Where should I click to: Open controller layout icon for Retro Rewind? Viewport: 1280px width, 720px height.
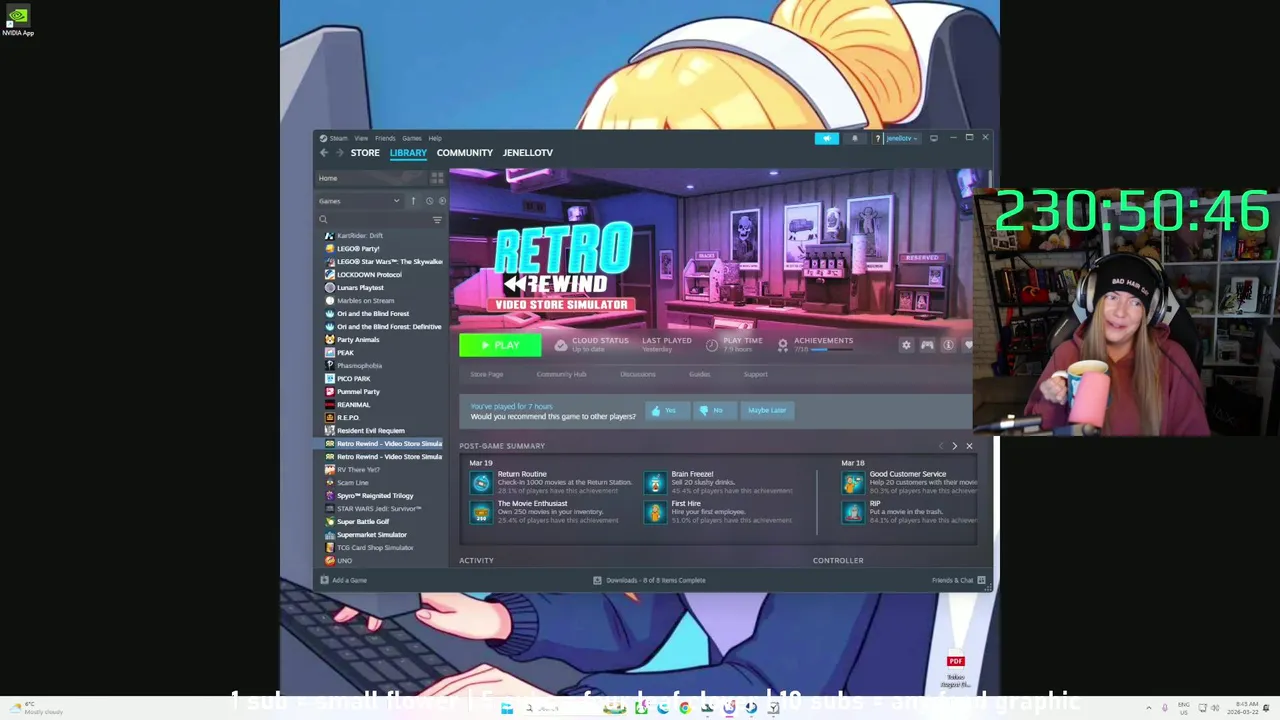(x=927, y=345)
